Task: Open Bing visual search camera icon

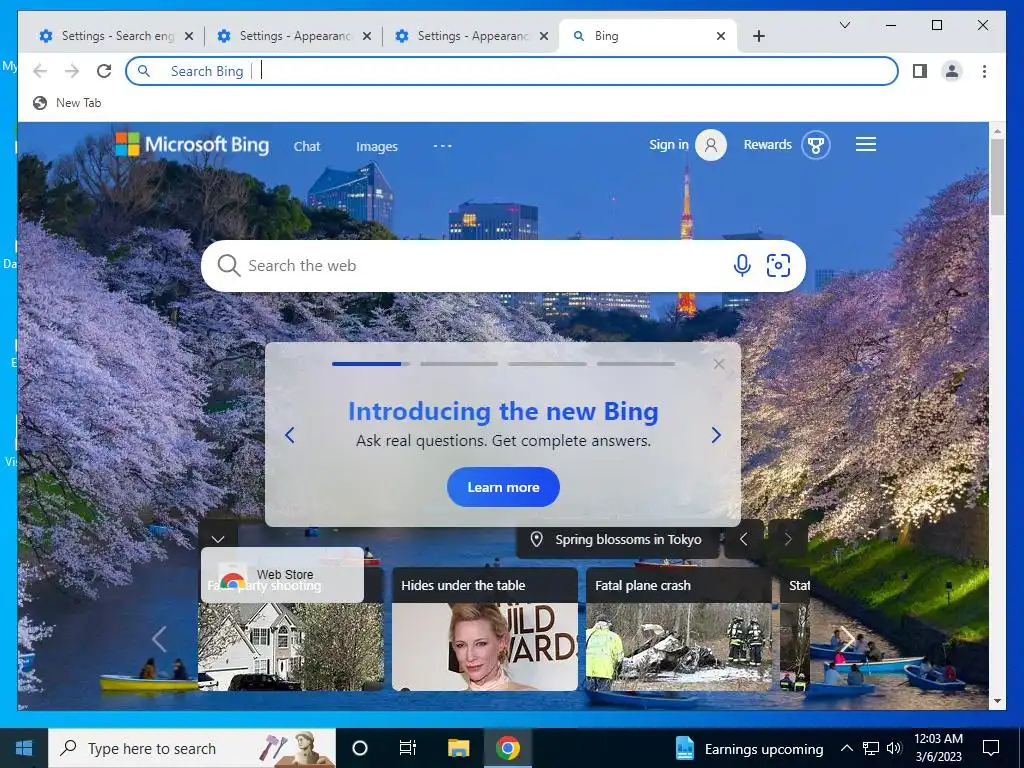Action: point(778,266)
